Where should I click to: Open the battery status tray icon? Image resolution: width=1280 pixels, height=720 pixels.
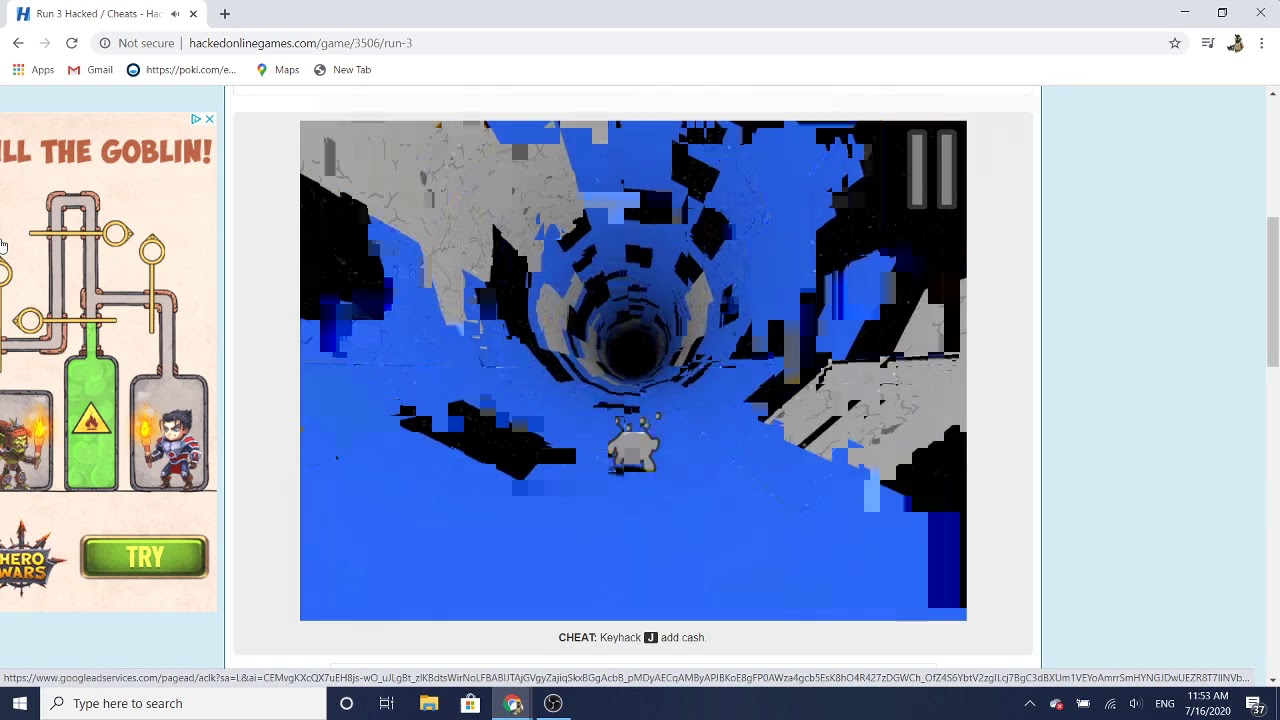tap(1083, 703)
